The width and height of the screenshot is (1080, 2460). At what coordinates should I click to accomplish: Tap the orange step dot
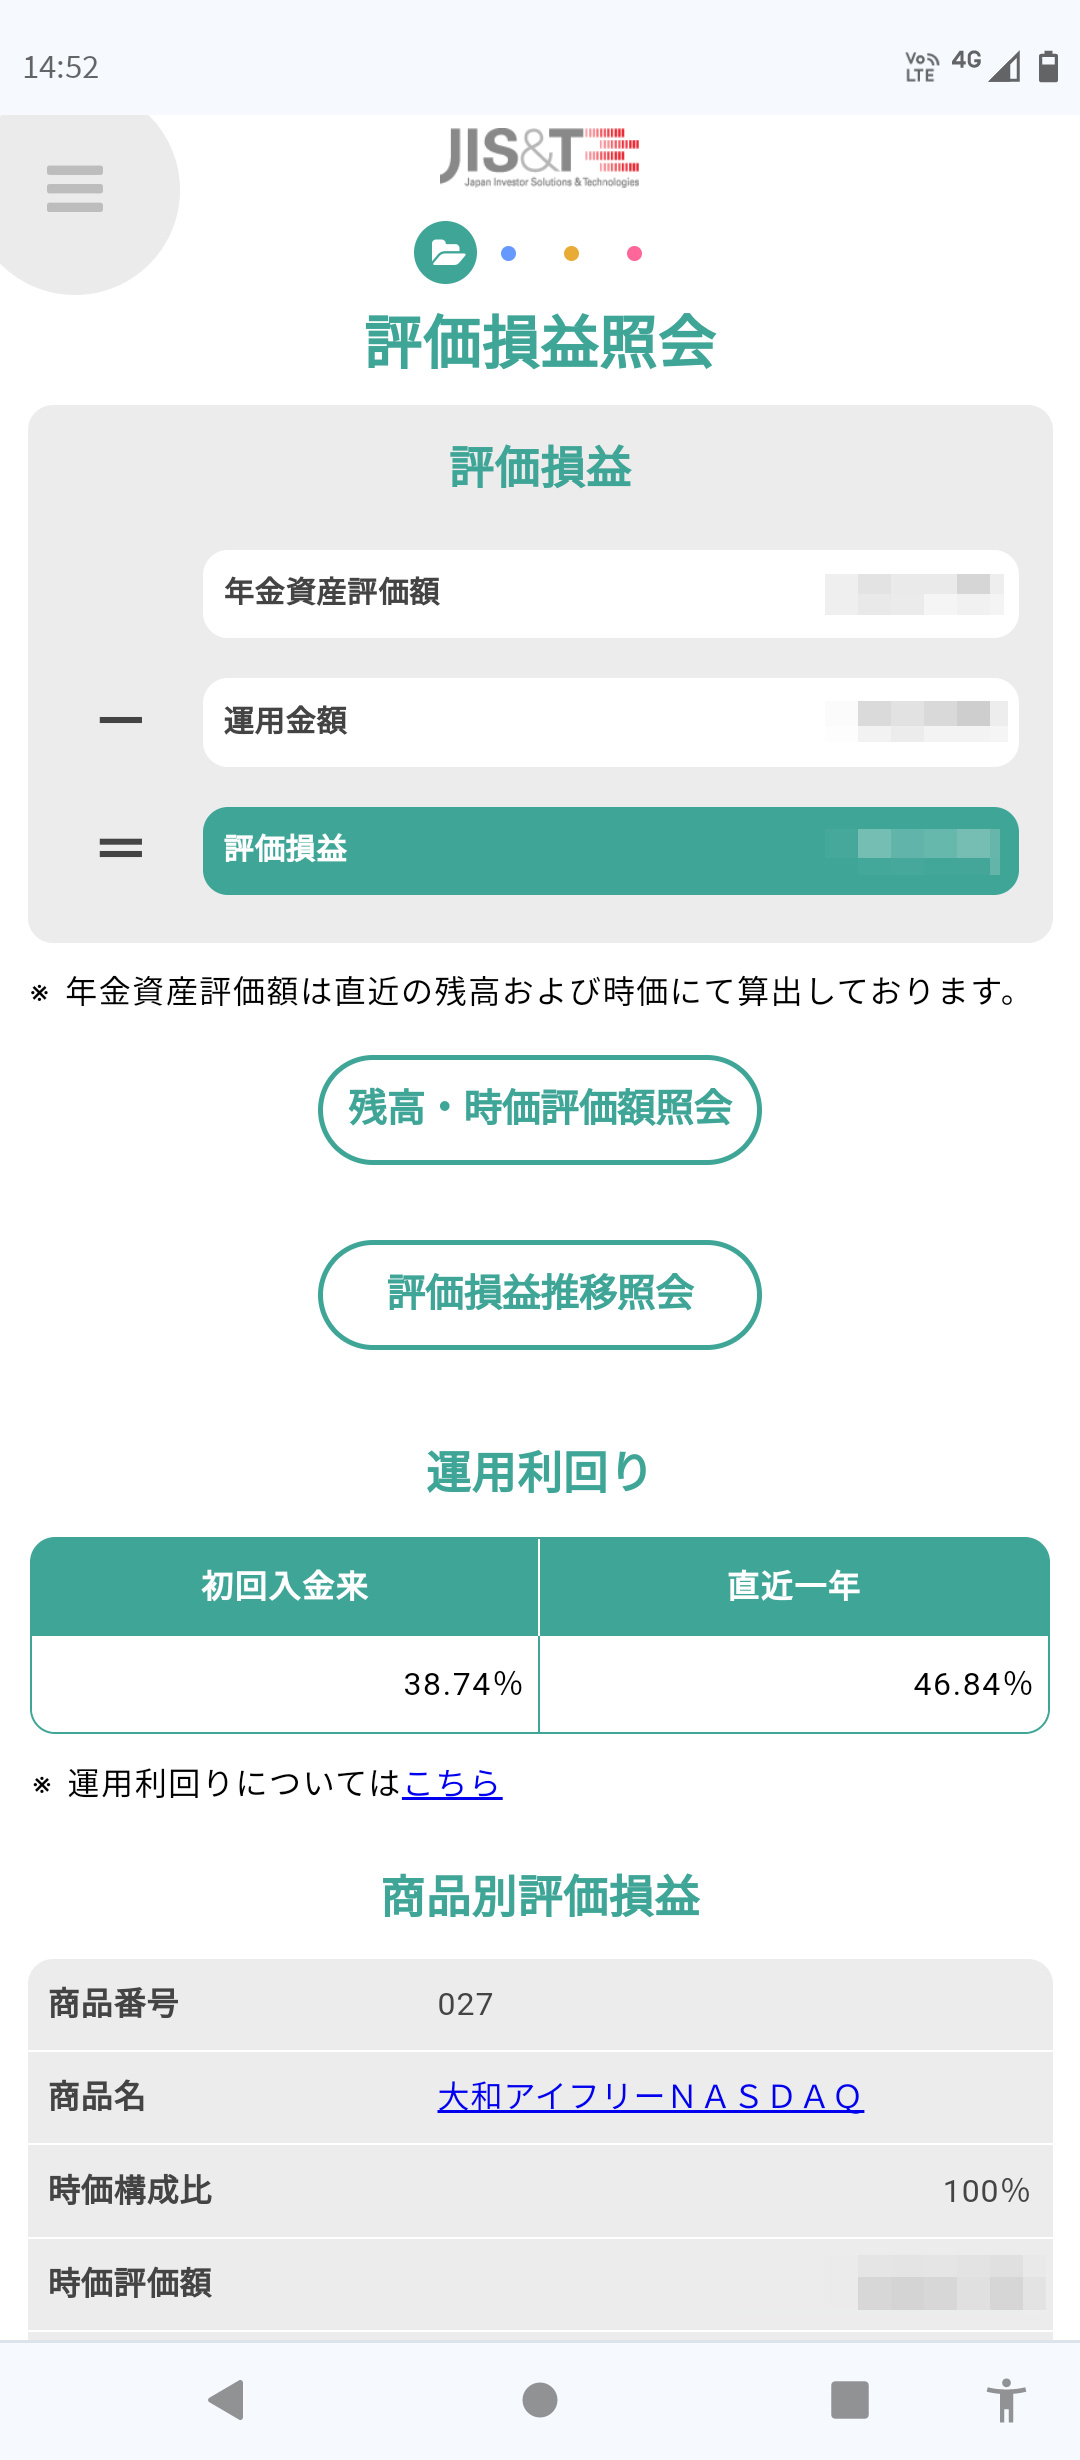571,254
